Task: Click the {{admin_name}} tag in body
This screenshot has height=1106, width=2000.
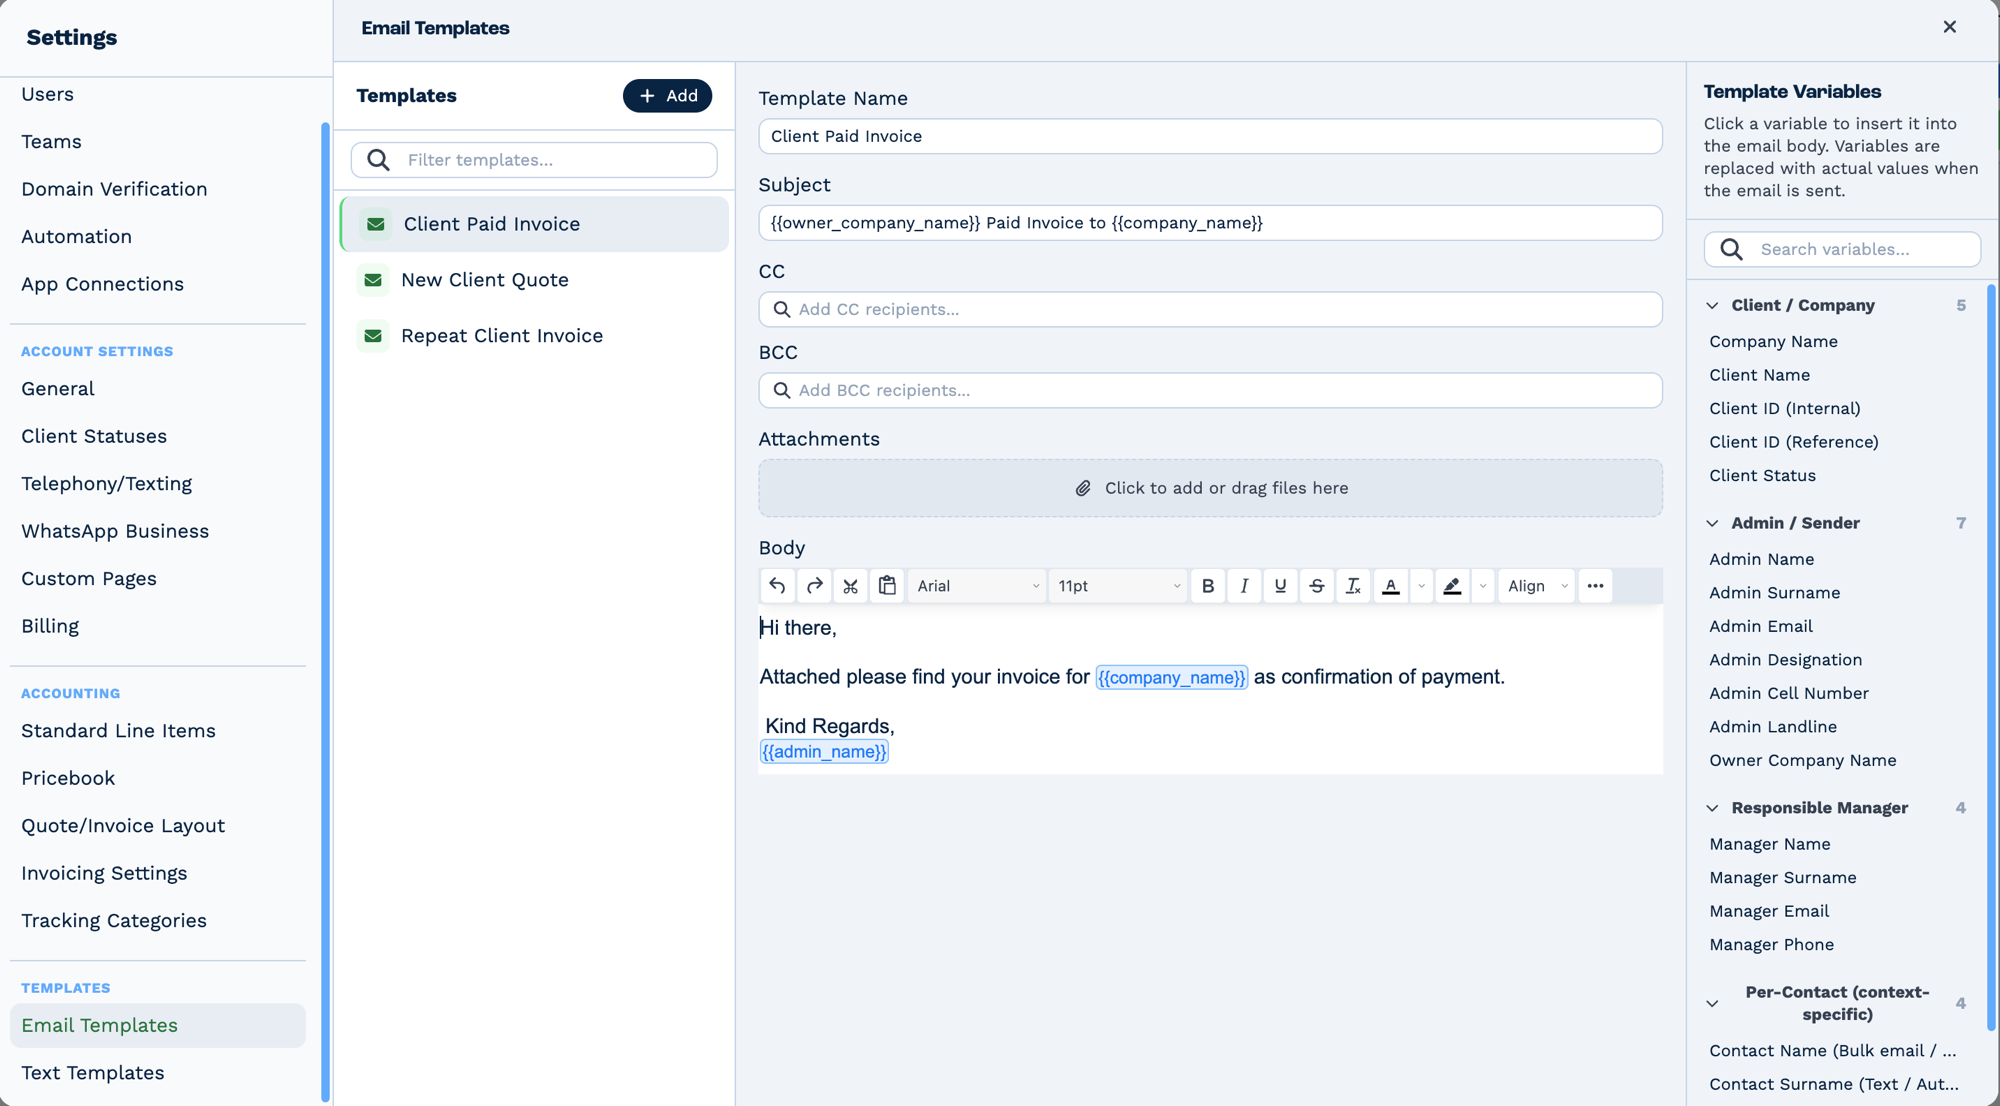Action: point(824,752)
